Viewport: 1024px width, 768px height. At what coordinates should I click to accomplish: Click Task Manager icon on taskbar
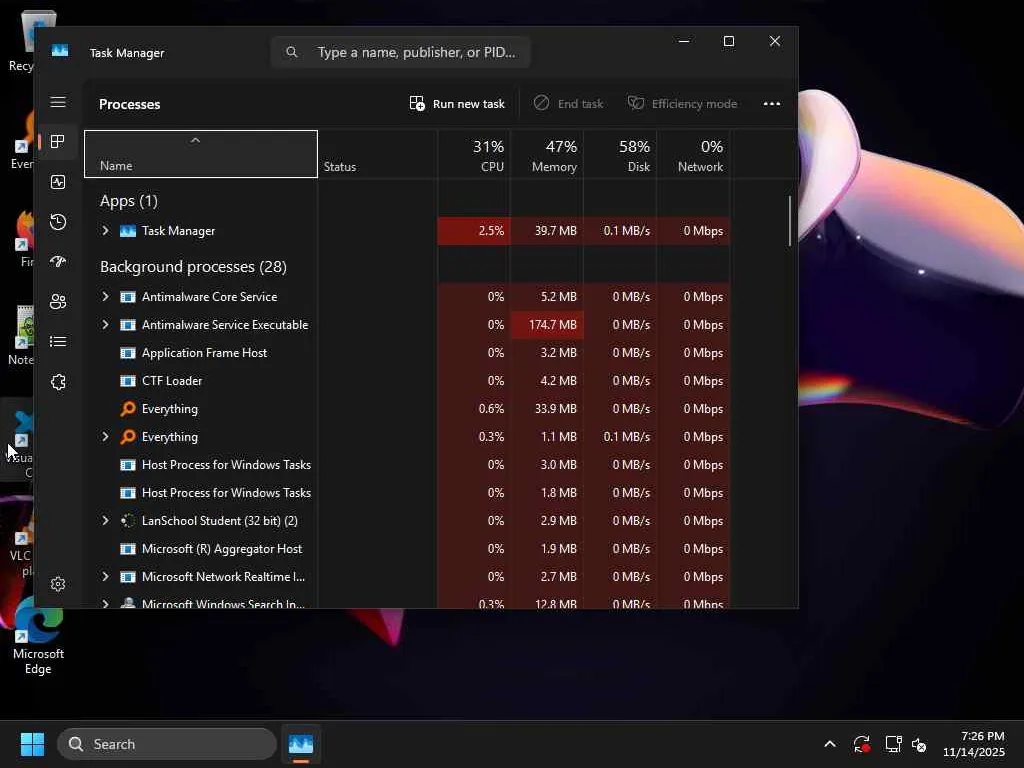(301, 744)
